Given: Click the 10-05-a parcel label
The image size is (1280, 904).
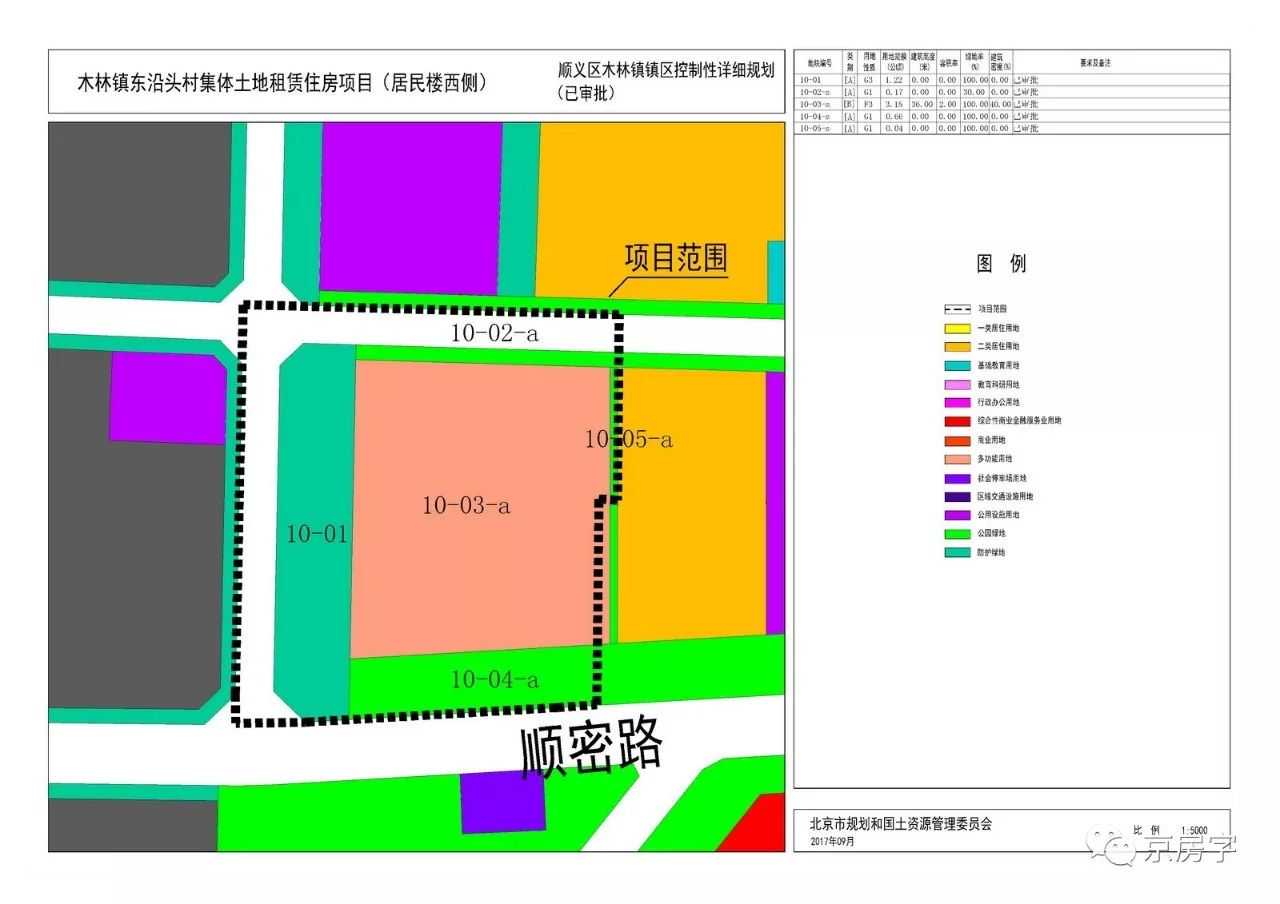Looking at the screenshot, I should pos(629,439).
